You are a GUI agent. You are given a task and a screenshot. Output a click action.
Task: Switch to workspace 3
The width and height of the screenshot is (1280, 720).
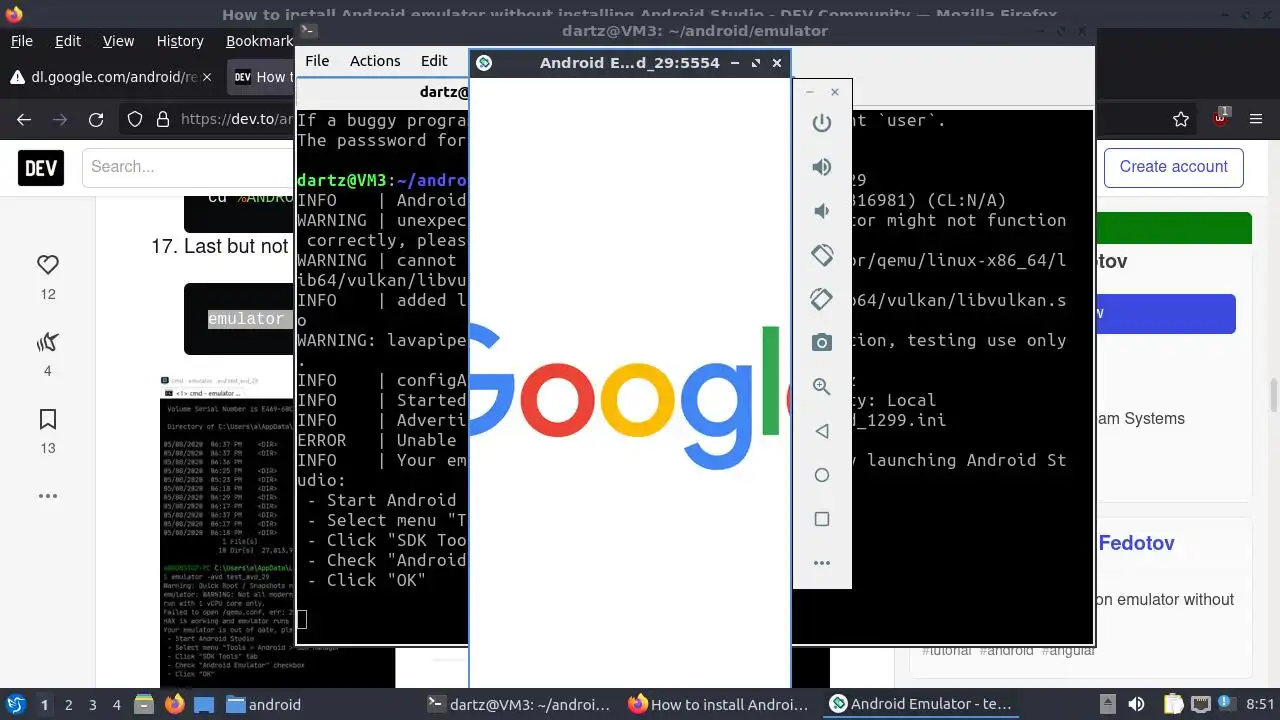click(92, 705)
